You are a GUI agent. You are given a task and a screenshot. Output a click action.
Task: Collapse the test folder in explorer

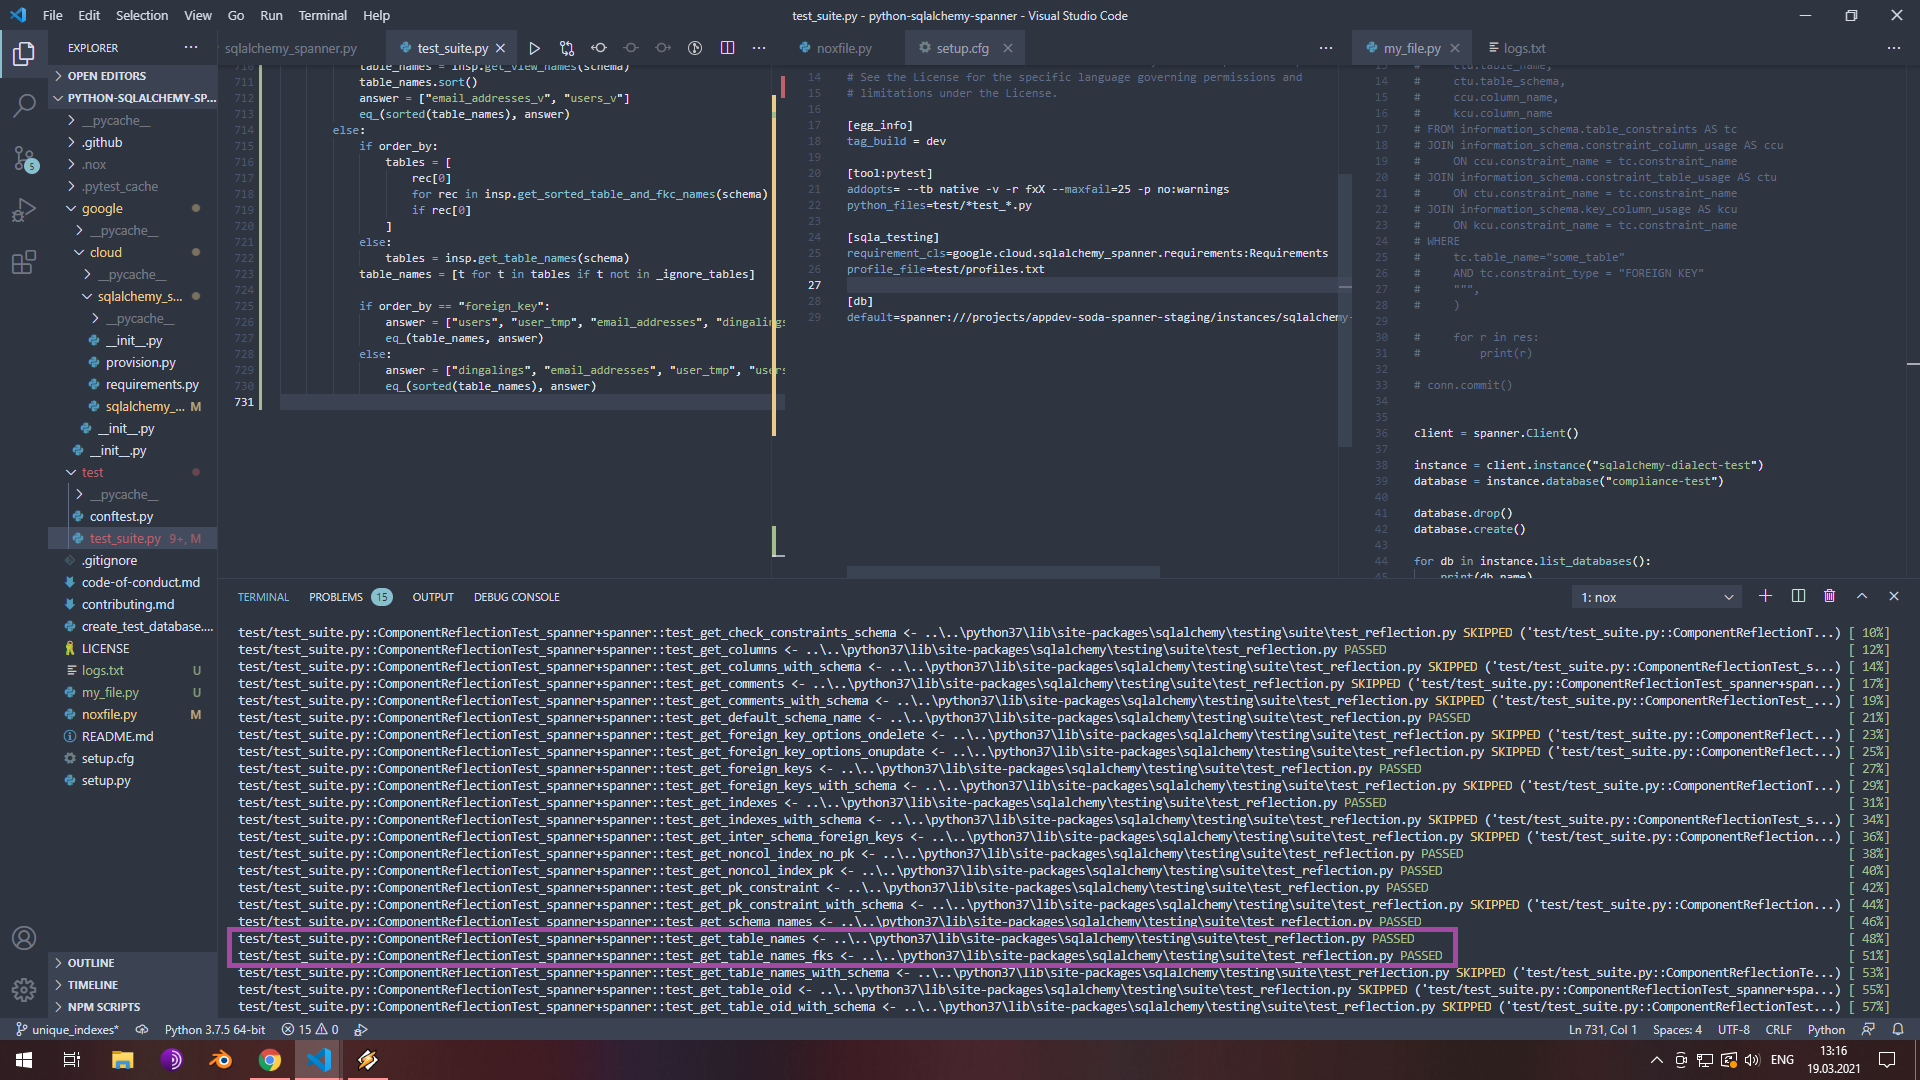(x=91, y=472)
